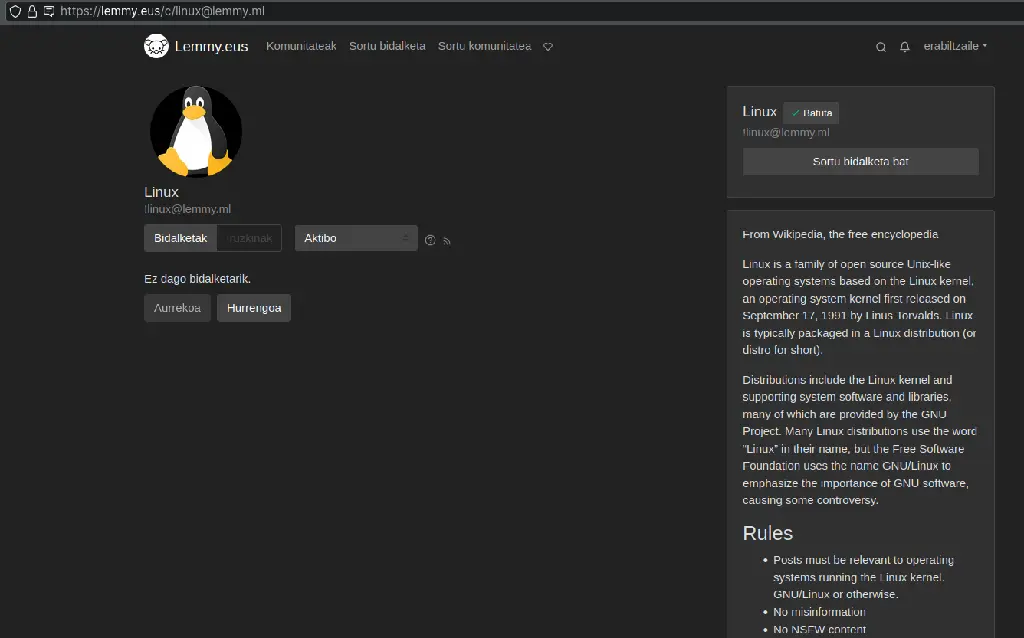1024x638 pixels.
Task: Open Komunitateak in the navbar
Action: click(301, 46)
